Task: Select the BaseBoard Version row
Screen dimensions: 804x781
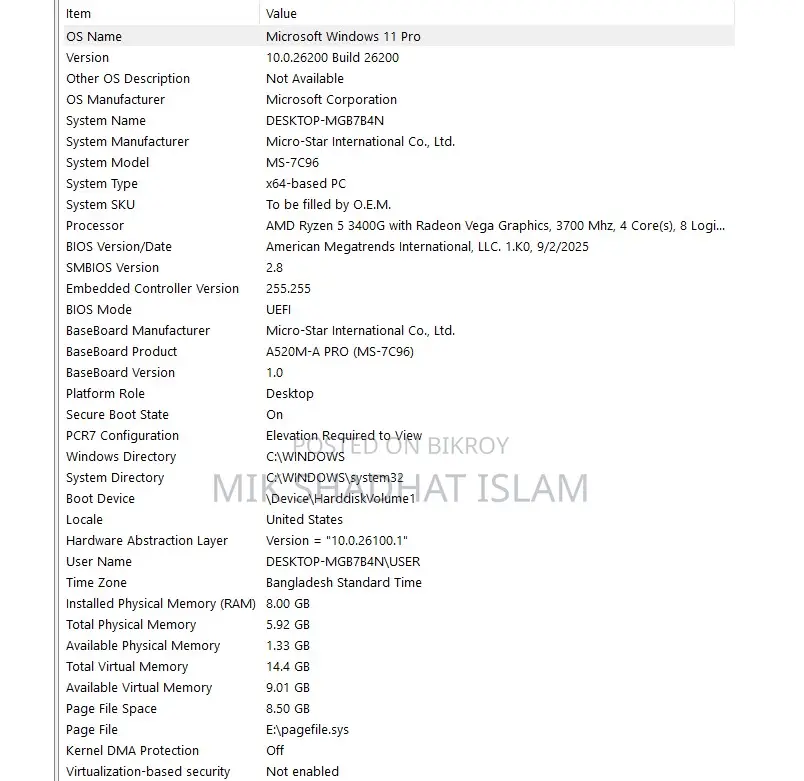Action: click(399, 373)
